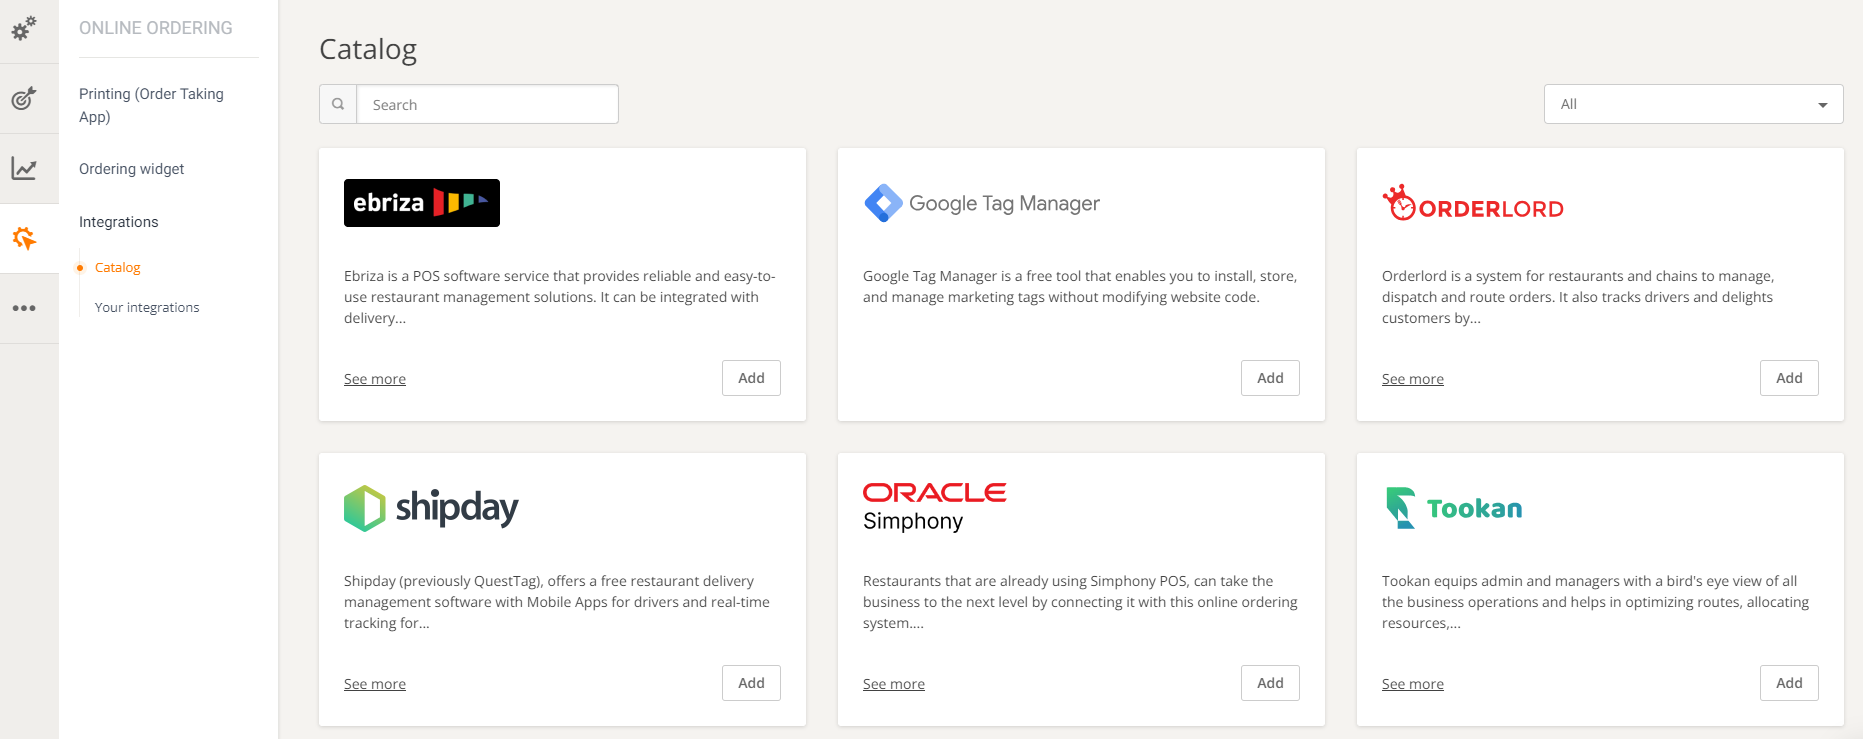Screen dimensions: 1863x739
Task: Click the Google Tag Manager logo
Action: click(981, 203)
